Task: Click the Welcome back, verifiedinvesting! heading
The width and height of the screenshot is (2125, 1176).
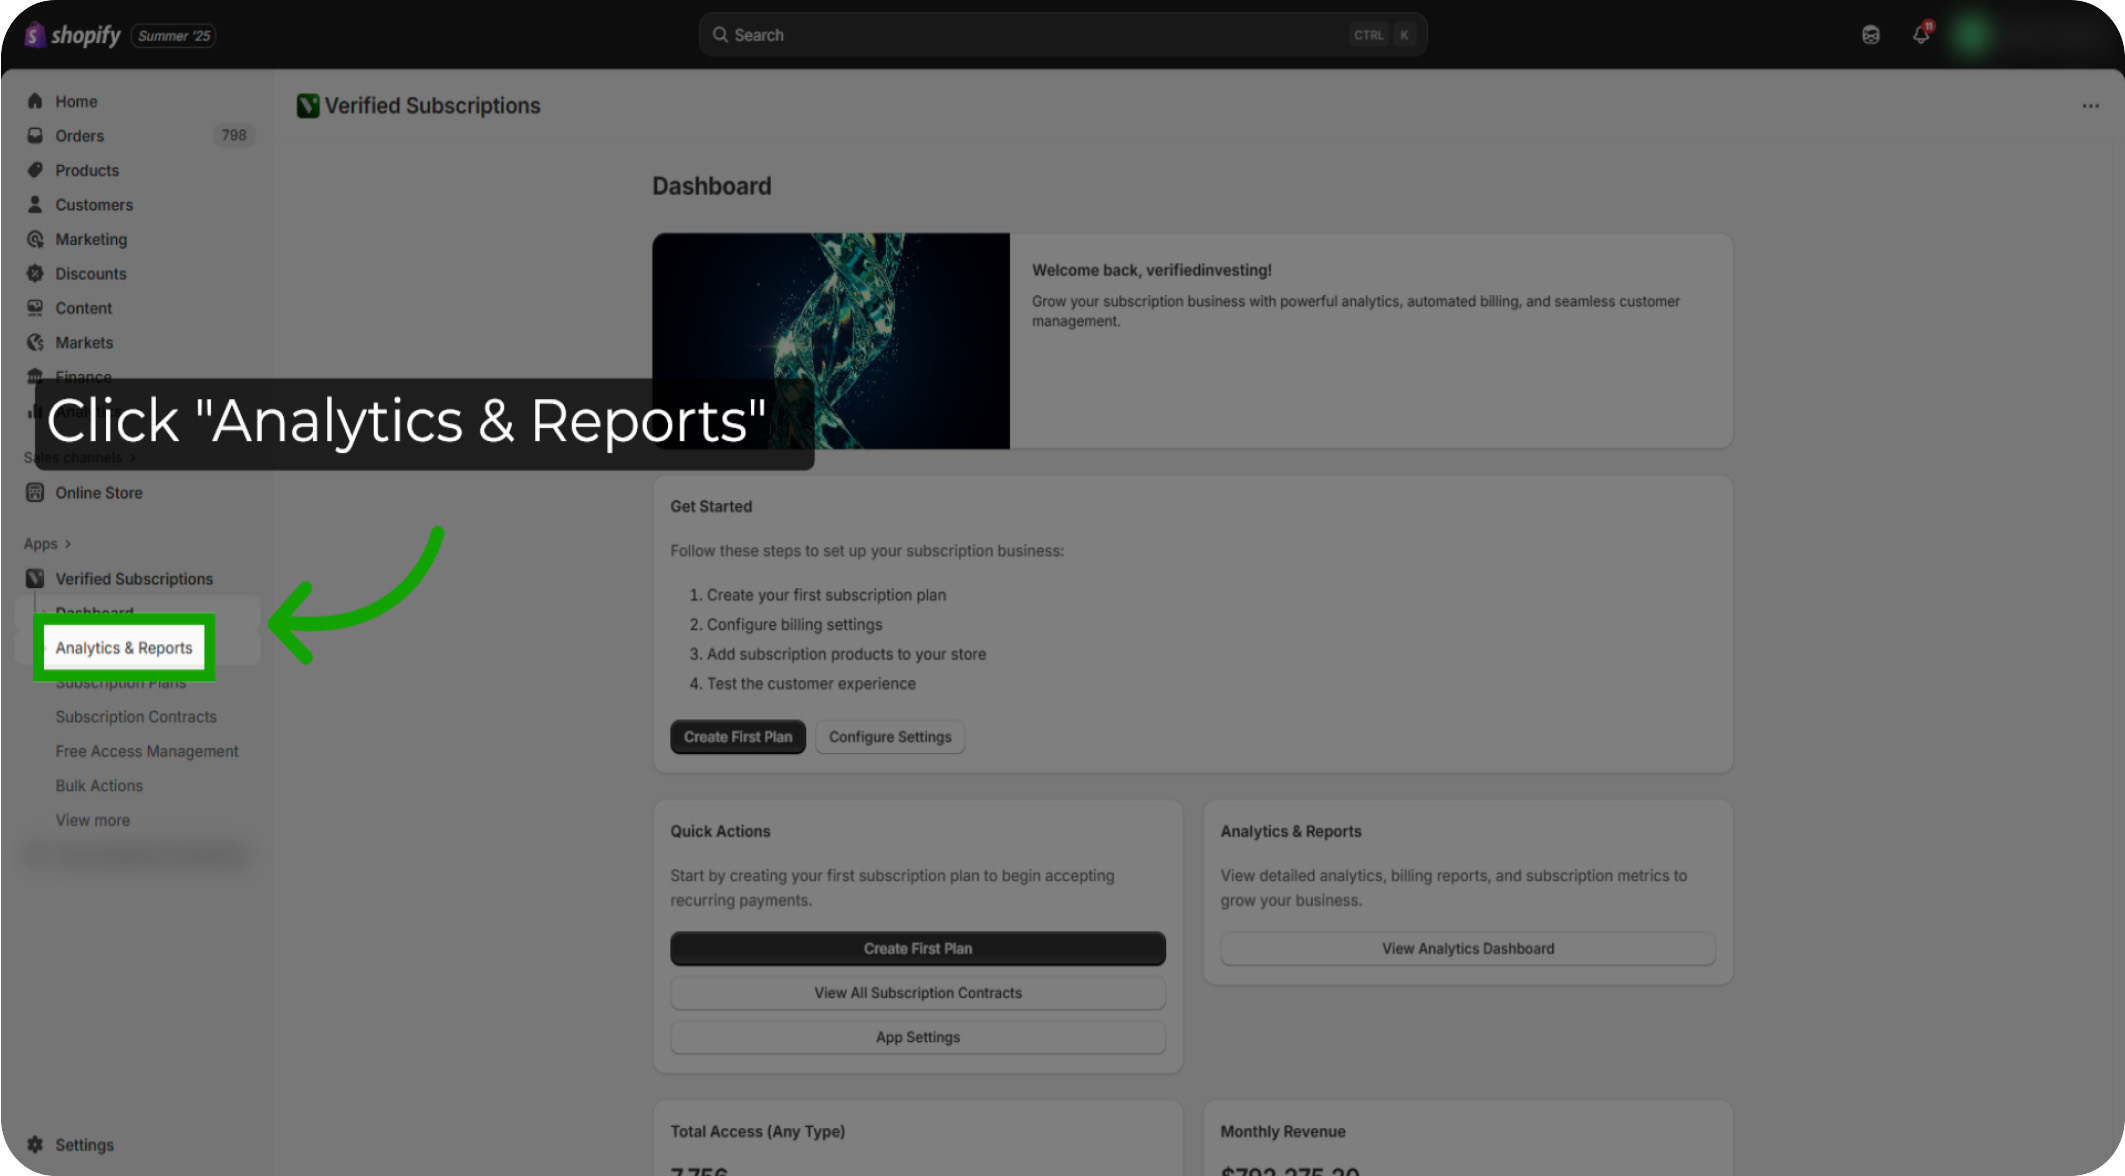Action: 1152,270
